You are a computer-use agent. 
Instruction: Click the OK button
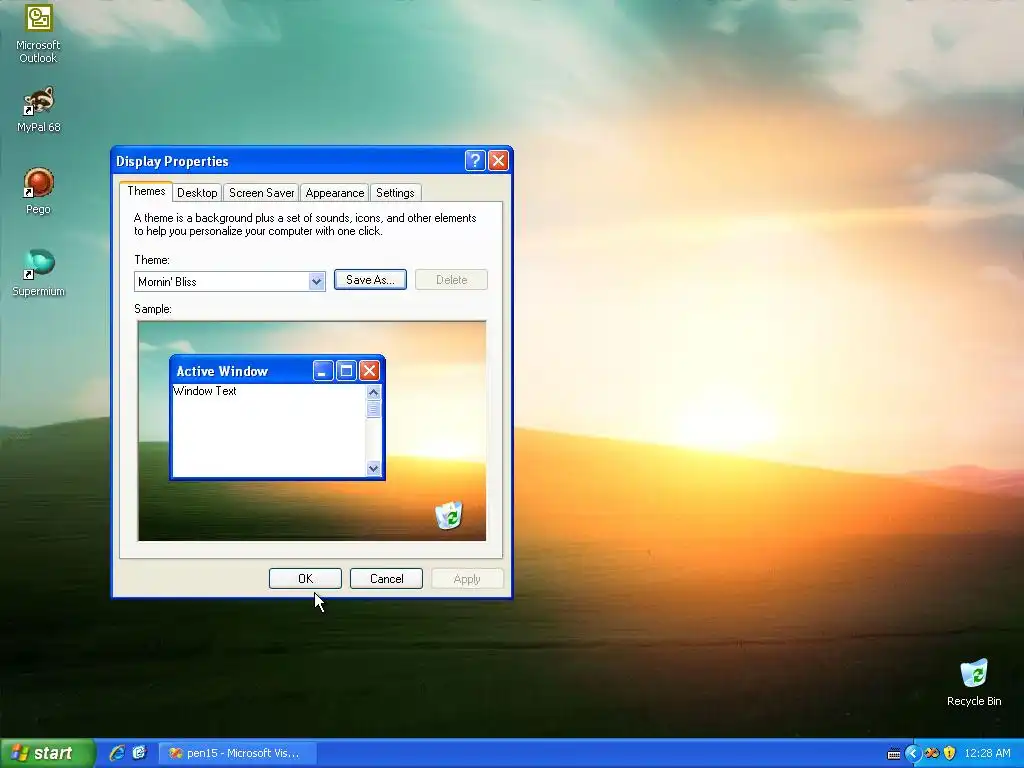[x=305, y=579]
